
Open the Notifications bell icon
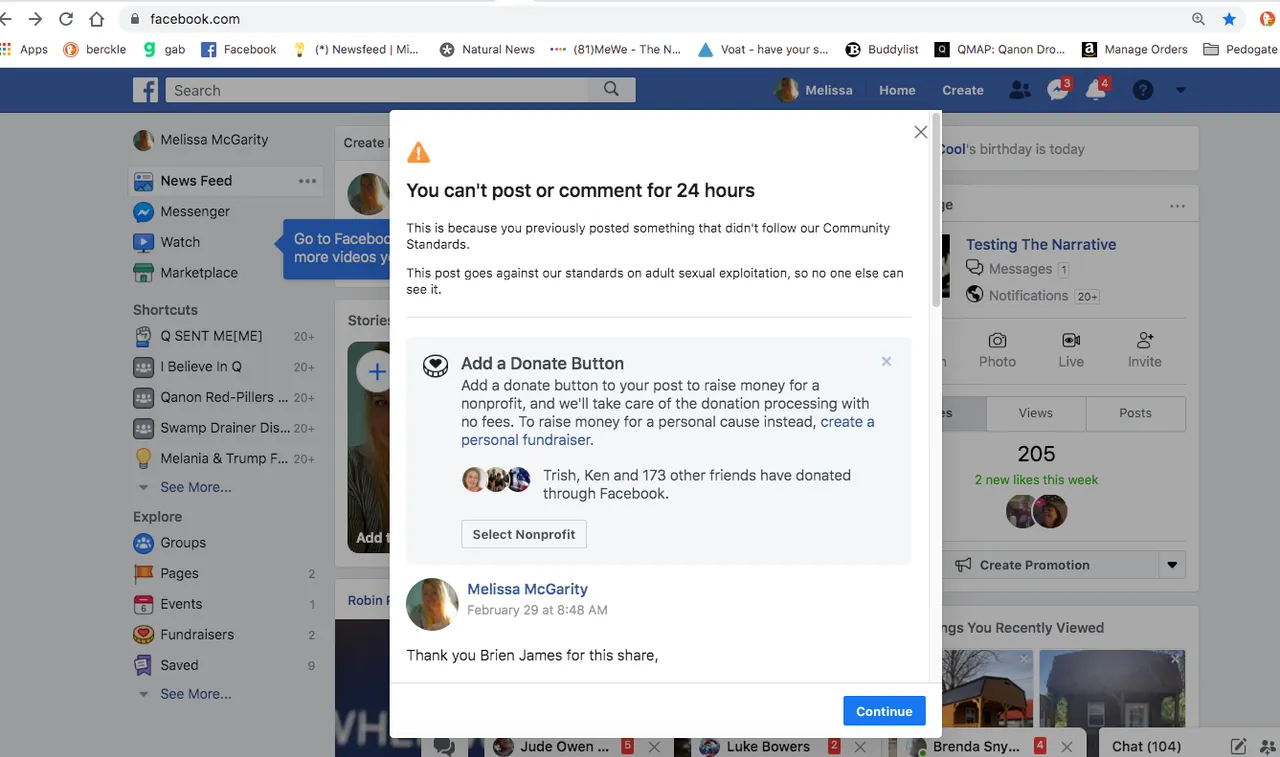point(1098,90)
